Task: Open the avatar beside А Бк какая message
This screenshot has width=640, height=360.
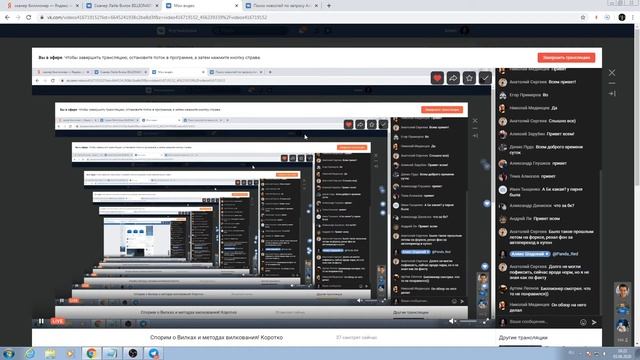Action: 503,190
